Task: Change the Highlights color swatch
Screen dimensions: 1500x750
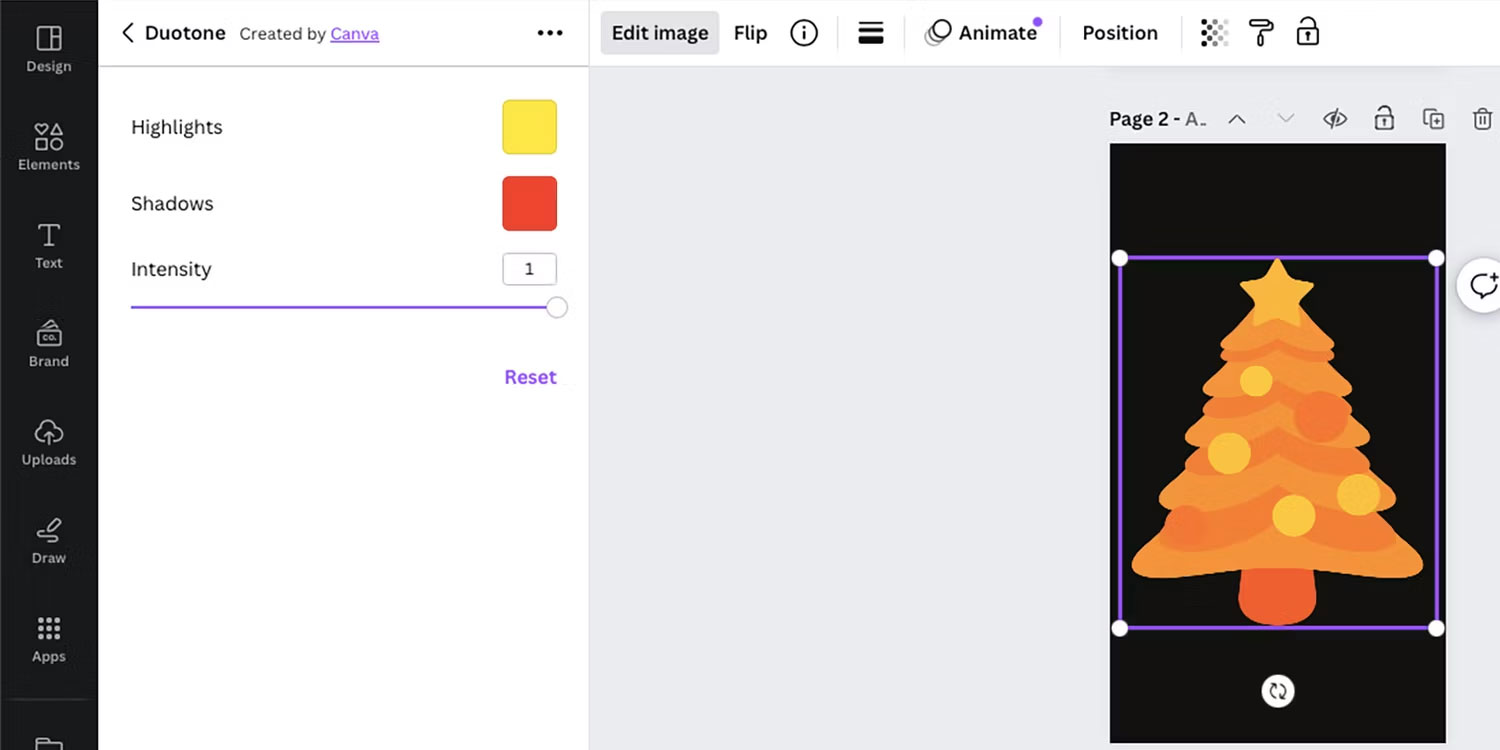Action: coord(529,127)
